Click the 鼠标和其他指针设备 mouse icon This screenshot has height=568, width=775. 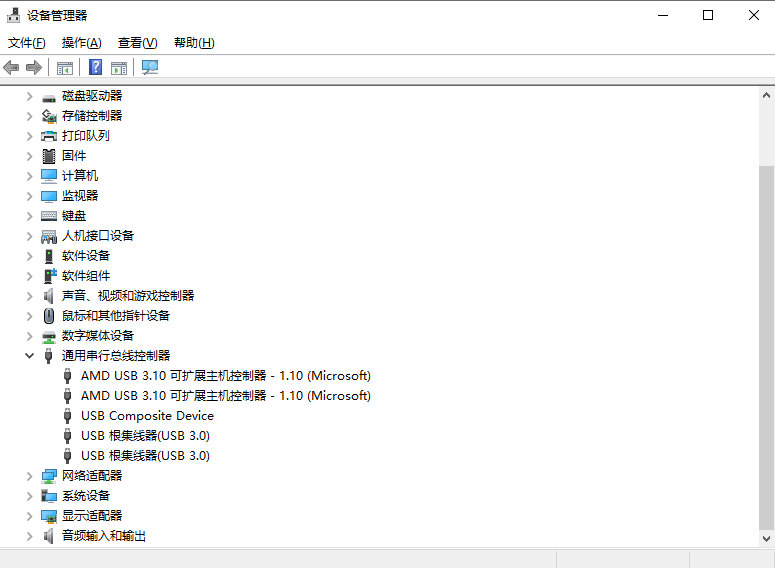coord(49,316)
